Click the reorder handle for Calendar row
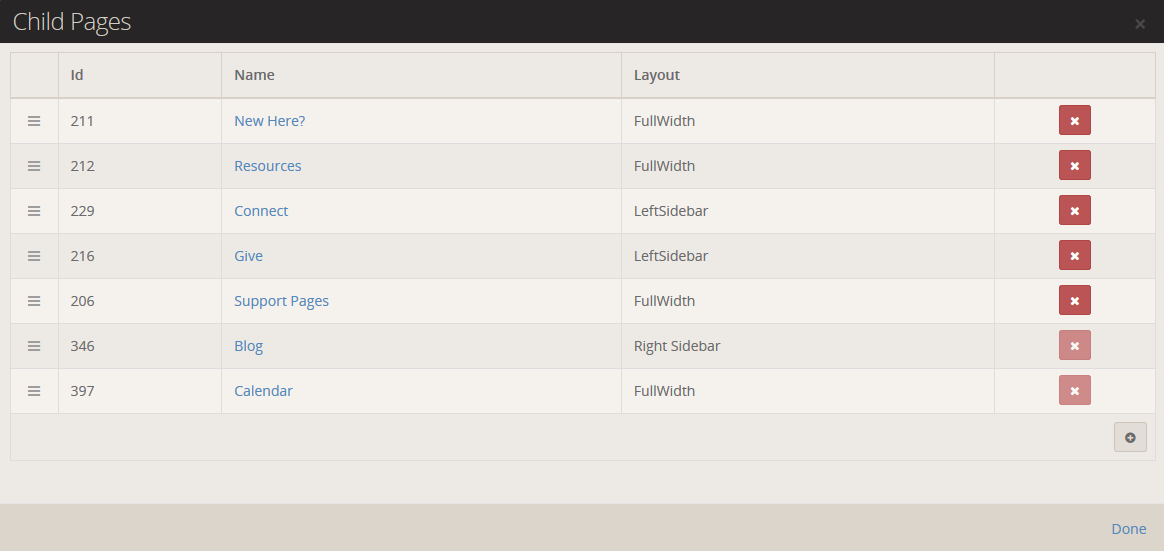Screen dimensions: 1164x551 point(34,391)
